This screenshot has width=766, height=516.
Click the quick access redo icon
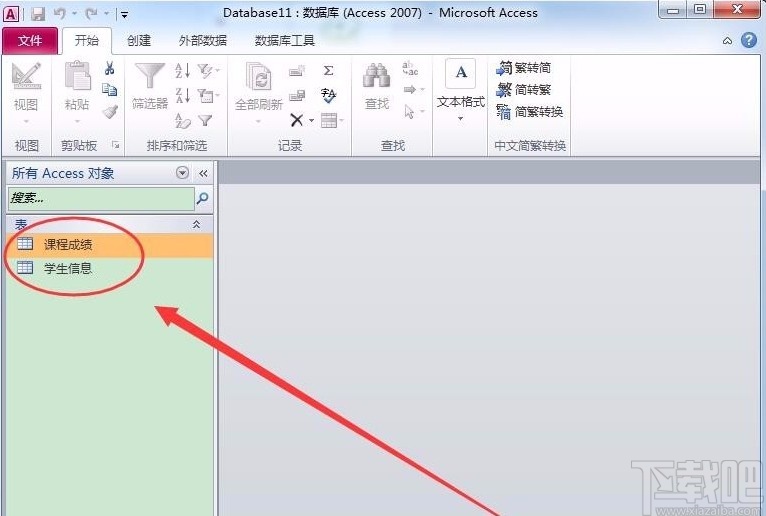pyautogui.click(x=91, y=14)
